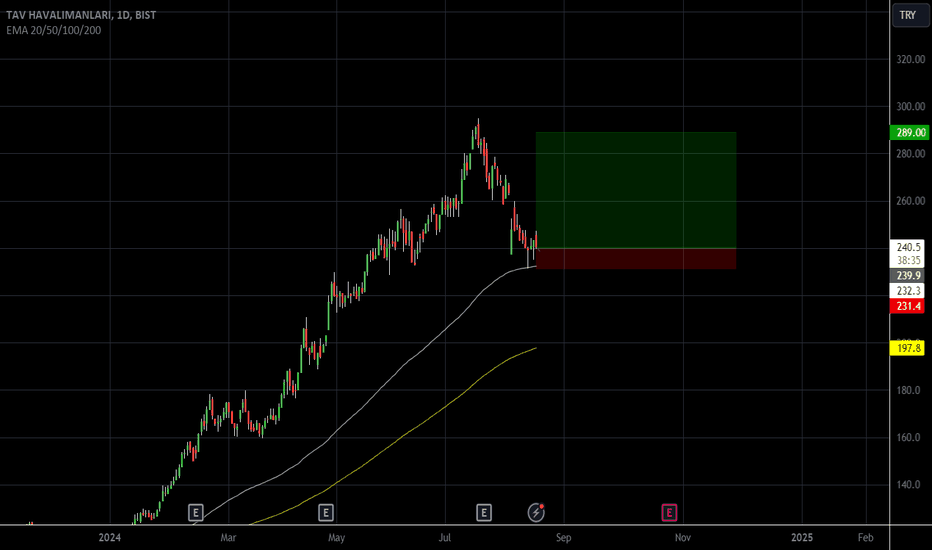Click the Nov label on time axis

[683, 538]
